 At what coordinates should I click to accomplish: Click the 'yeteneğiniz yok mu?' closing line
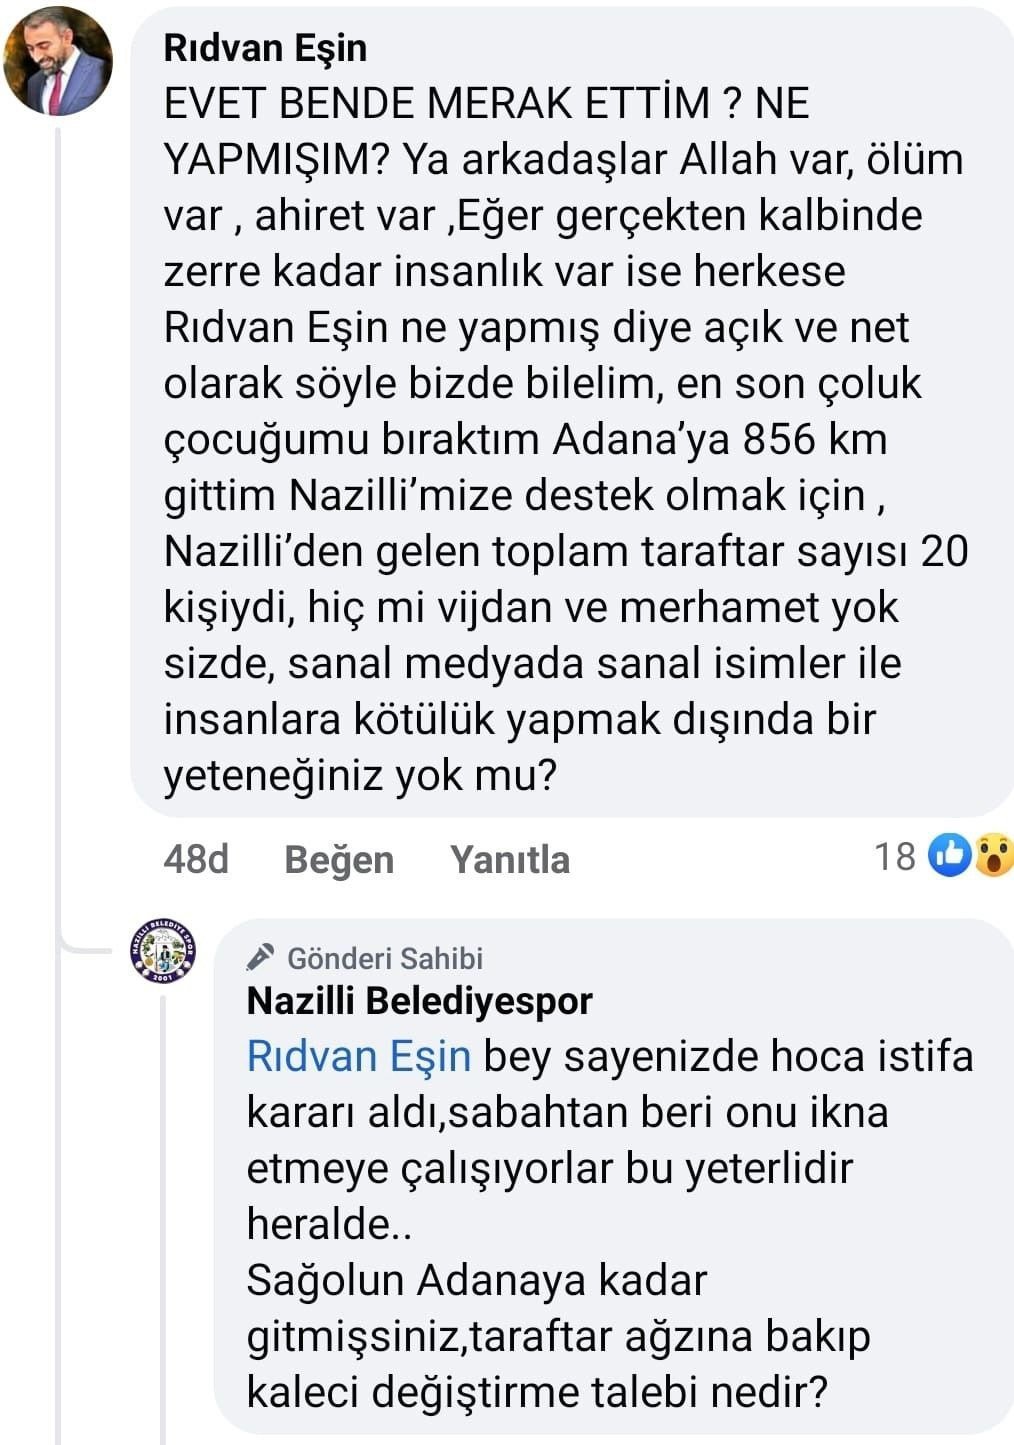[360, 775]
